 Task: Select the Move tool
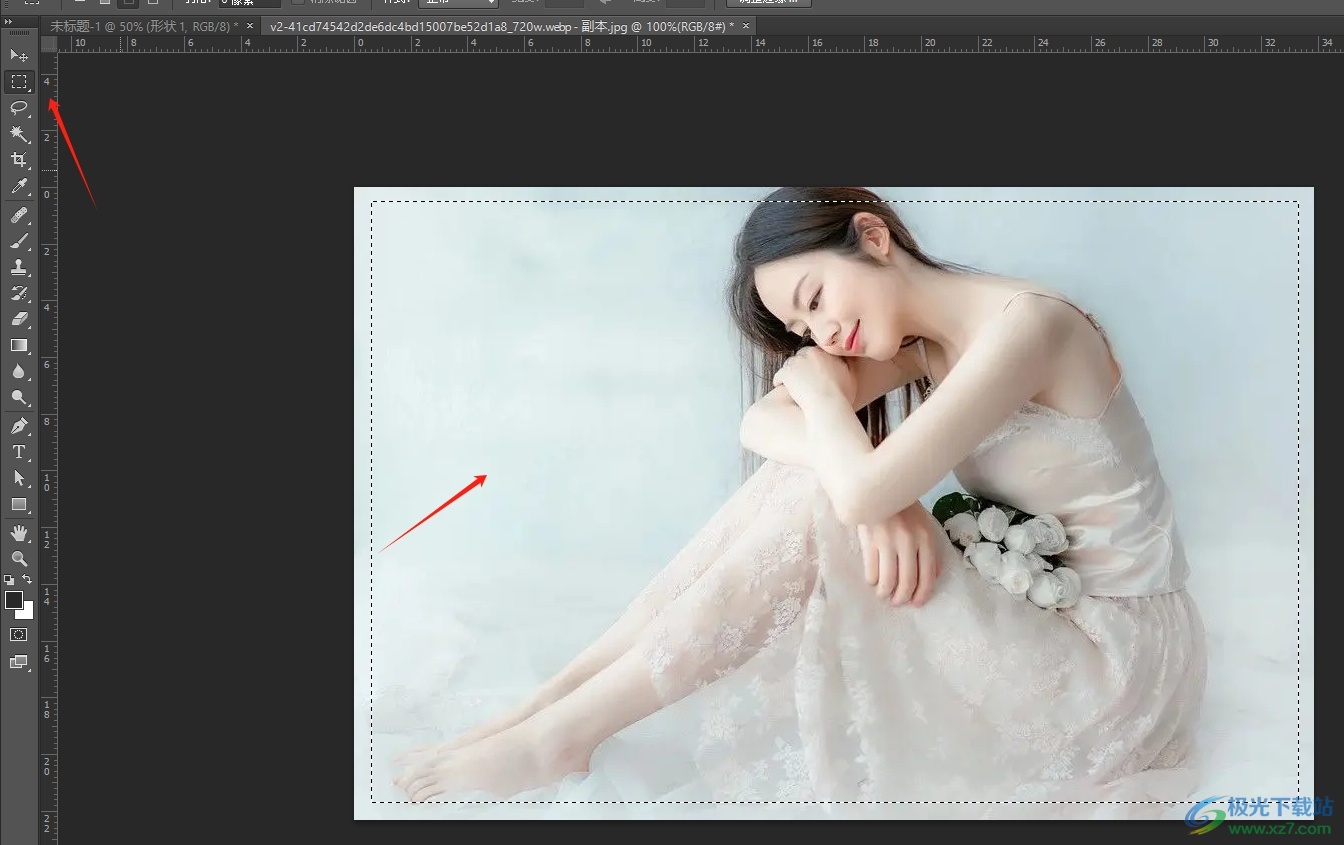click(18, 55)
